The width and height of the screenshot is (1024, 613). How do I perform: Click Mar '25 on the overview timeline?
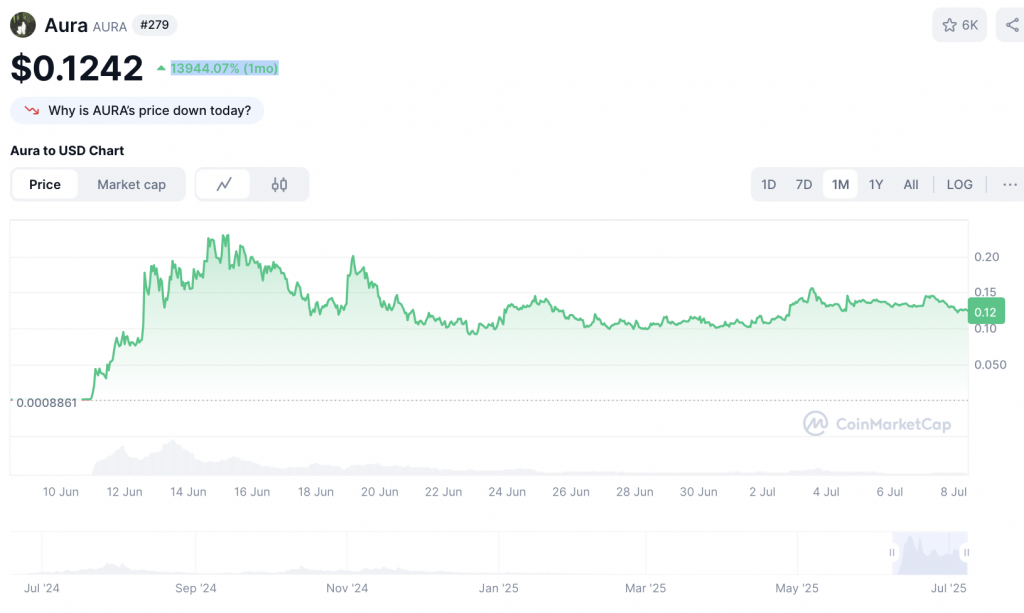[645, 588]
